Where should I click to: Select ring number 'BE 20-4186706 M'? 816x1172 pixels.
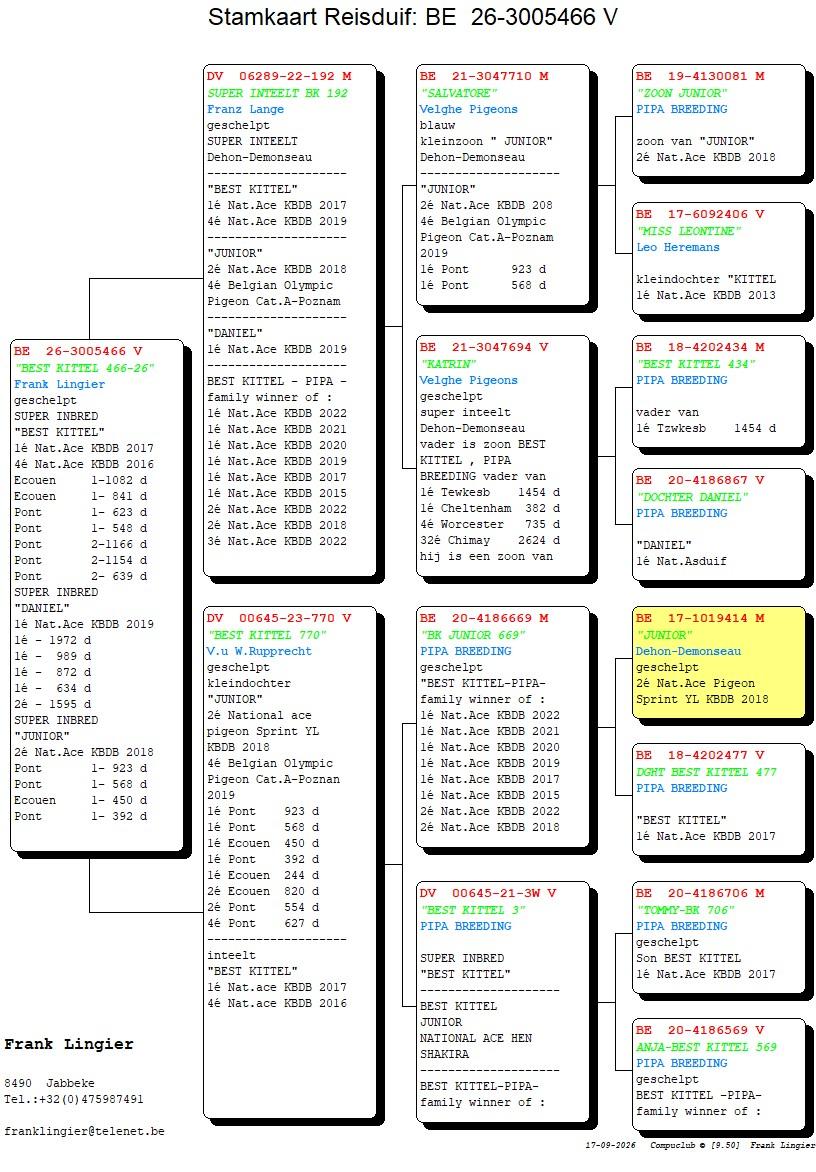701,893
